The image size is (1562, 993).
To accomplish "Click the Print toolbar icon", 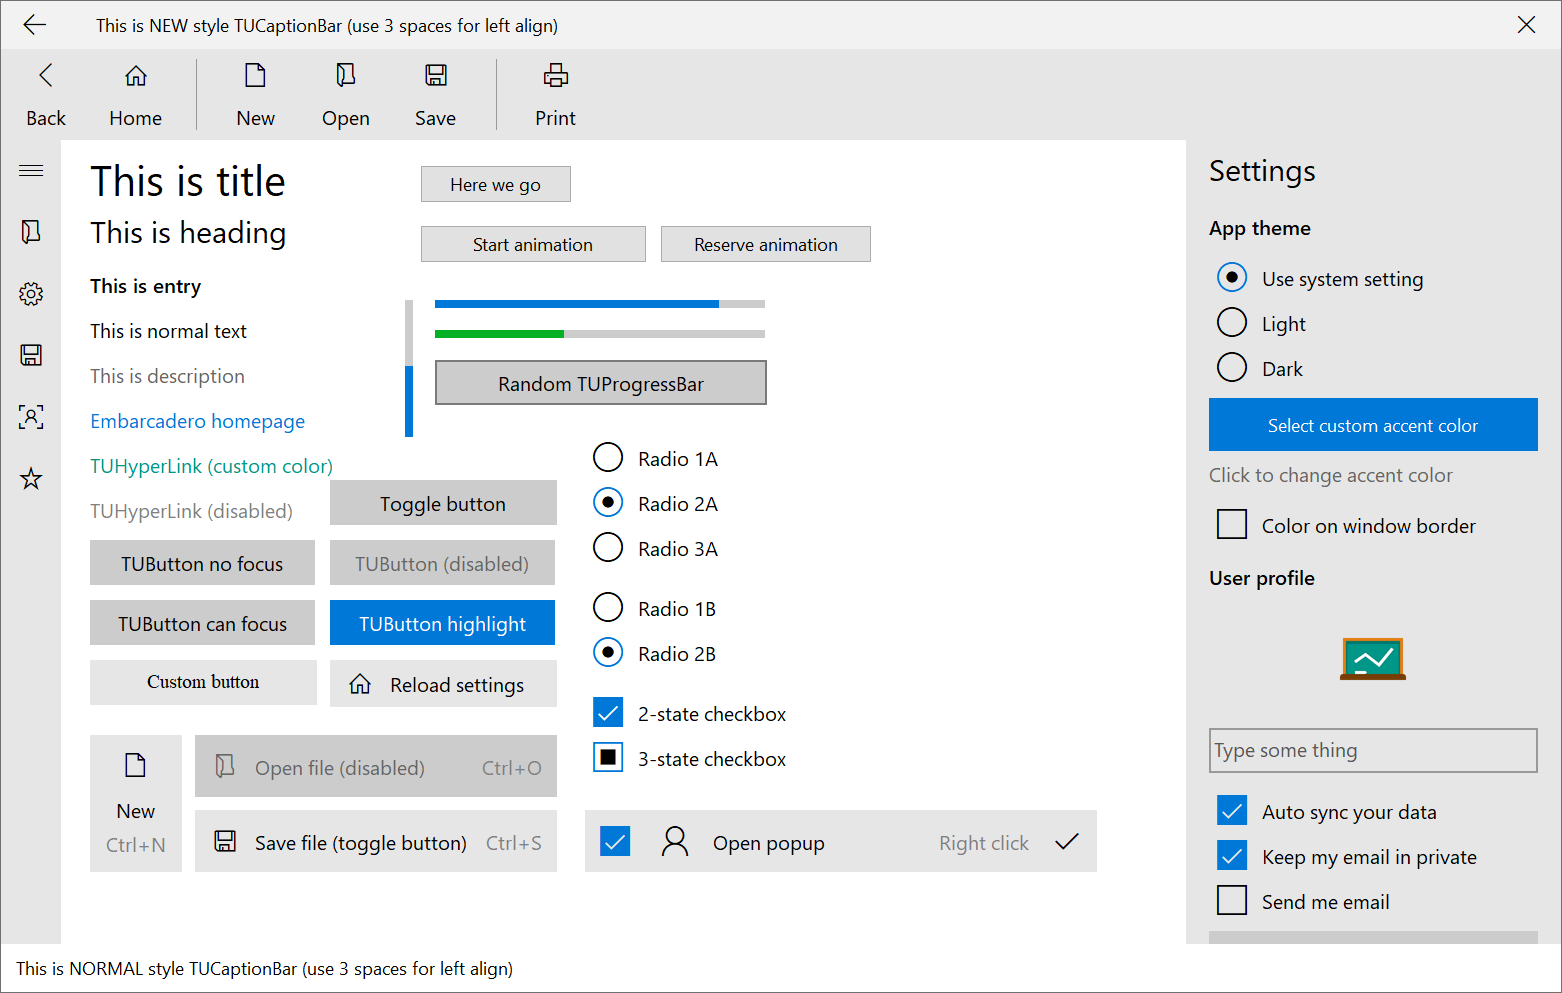I will 556,75.
